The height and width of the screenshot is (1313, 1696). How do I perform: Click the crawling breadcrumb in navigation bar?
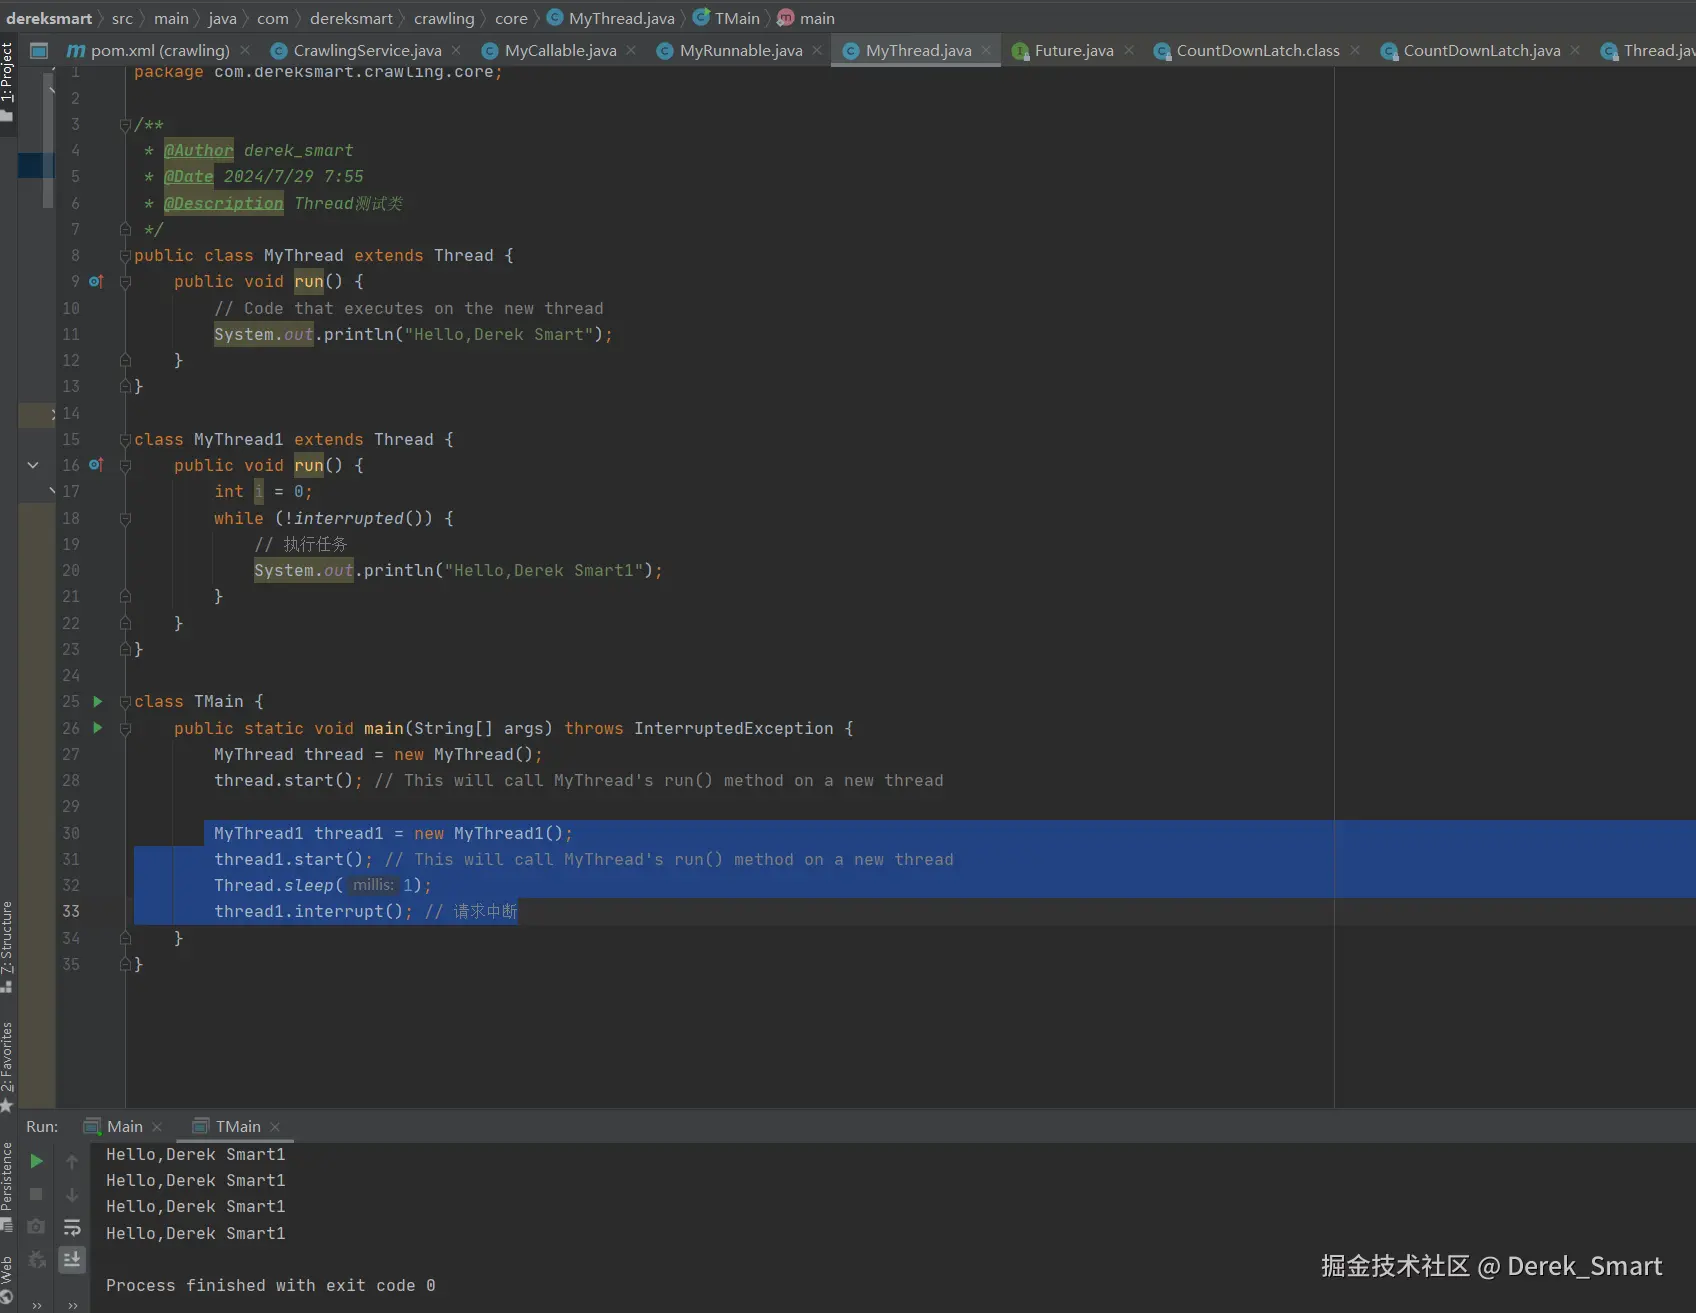tap(444, 18)
